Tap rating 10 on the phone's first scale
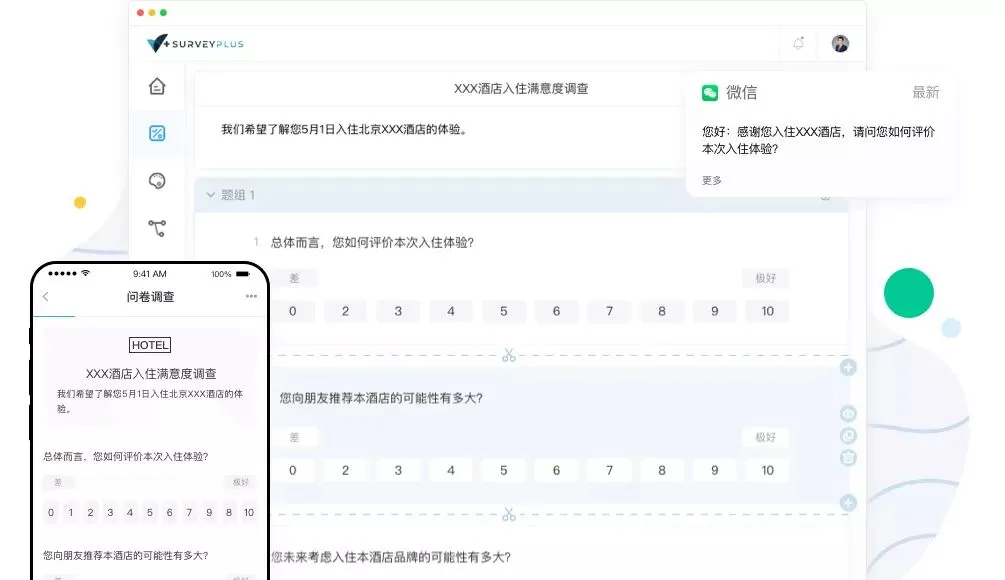The width and height of the screenshot is (1005, 580). (249, 512)
